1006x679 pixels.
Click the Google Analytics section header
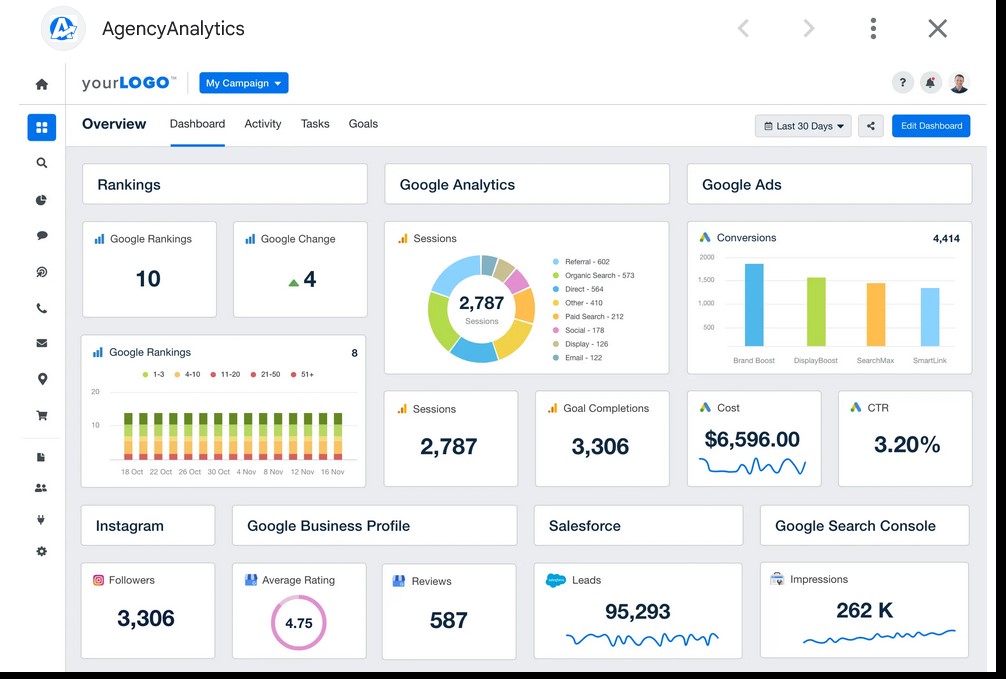[527, 184]
